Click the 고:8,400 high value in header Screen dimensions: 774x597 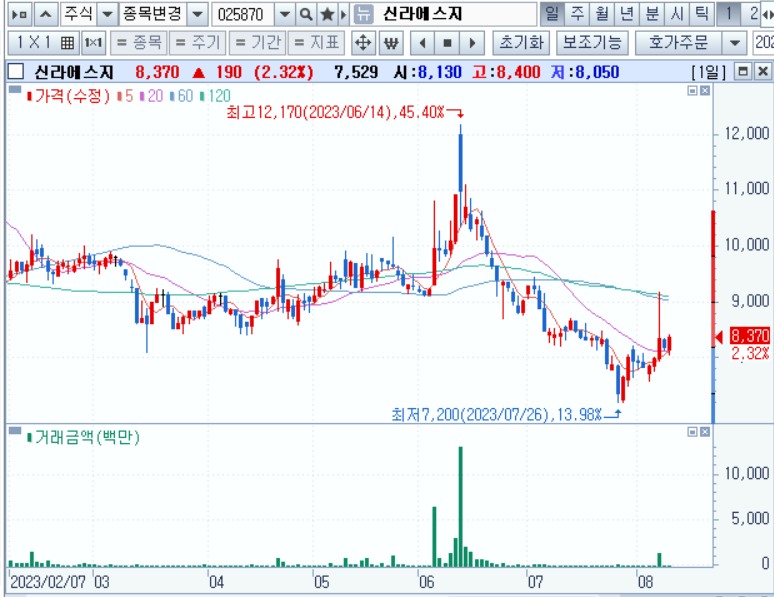(x=506, y=73)
